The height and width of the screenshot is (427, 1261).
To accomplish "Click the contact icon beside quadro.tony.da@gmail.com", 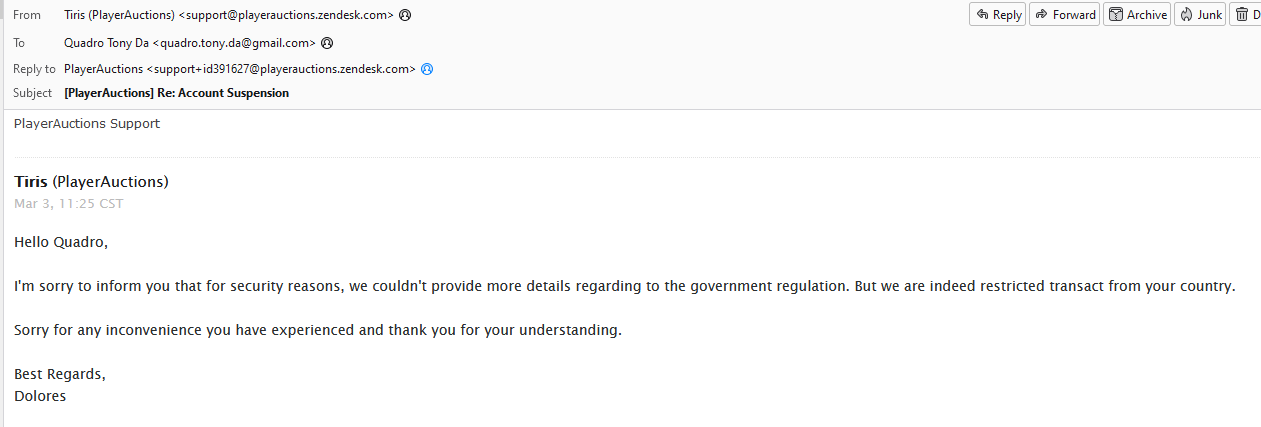I will [326, 43].
